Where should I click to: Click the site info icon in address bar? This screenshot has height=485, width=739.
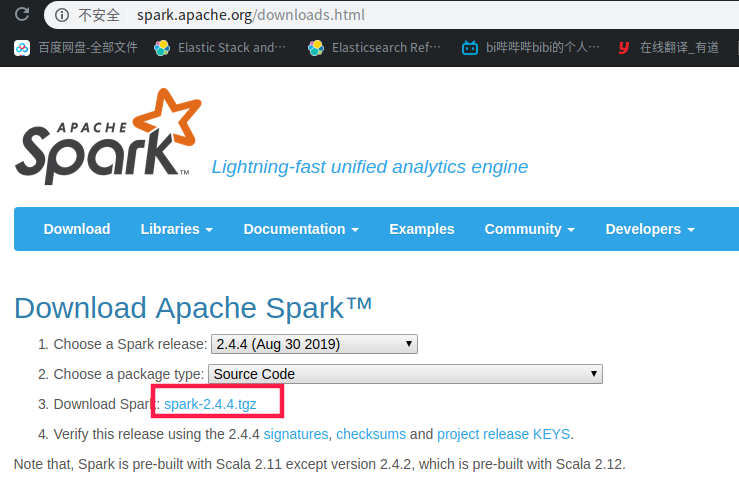tap(62, 15)
